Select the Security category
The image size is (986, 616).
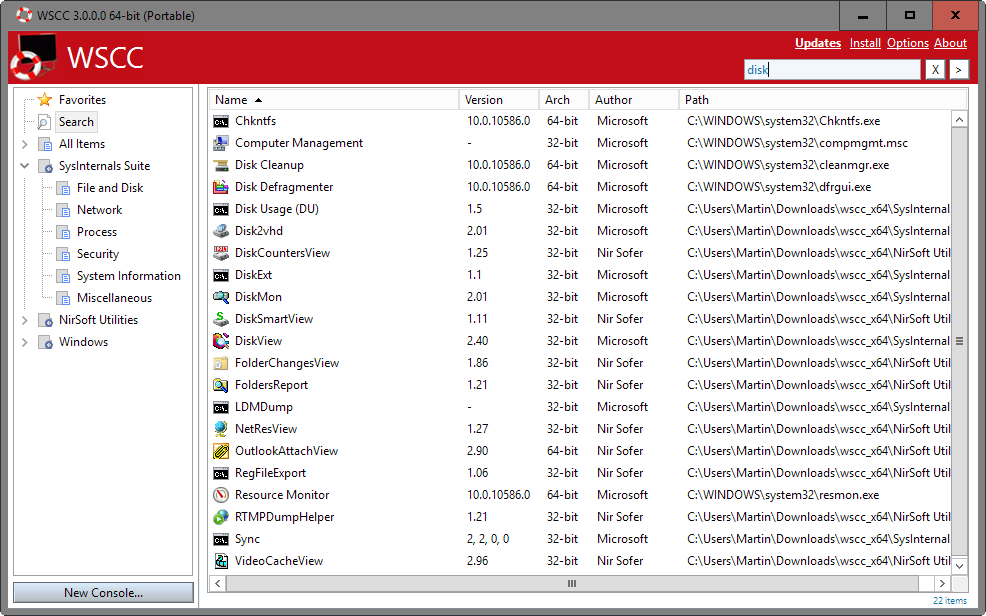pos(97,254)
